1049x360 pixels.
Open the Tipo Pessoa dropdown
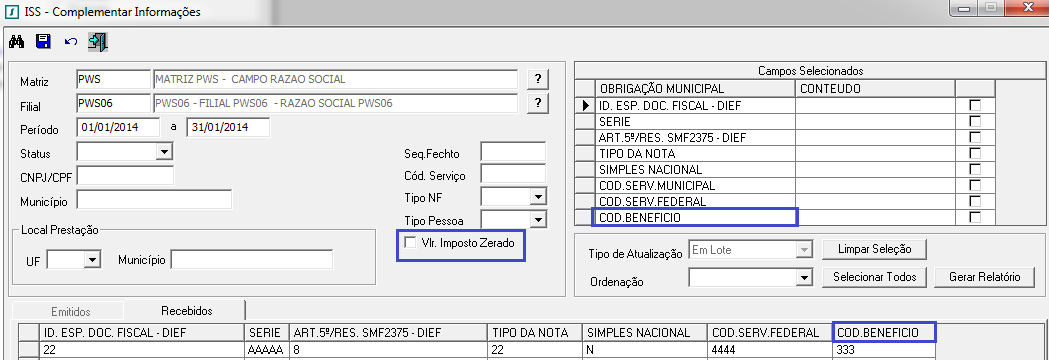click(539, 219)
